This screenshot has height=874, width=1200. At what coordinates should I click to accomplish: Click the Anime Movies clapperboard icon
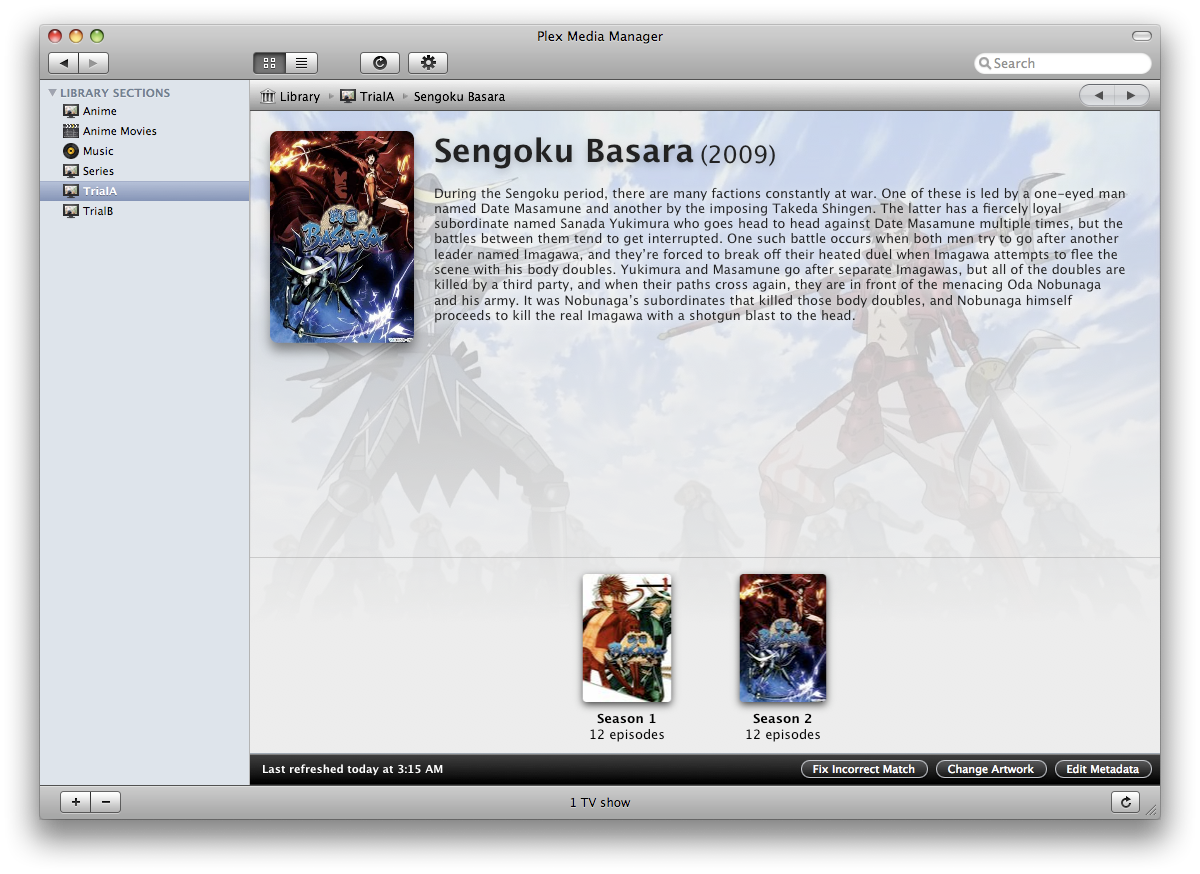(70, 131)
